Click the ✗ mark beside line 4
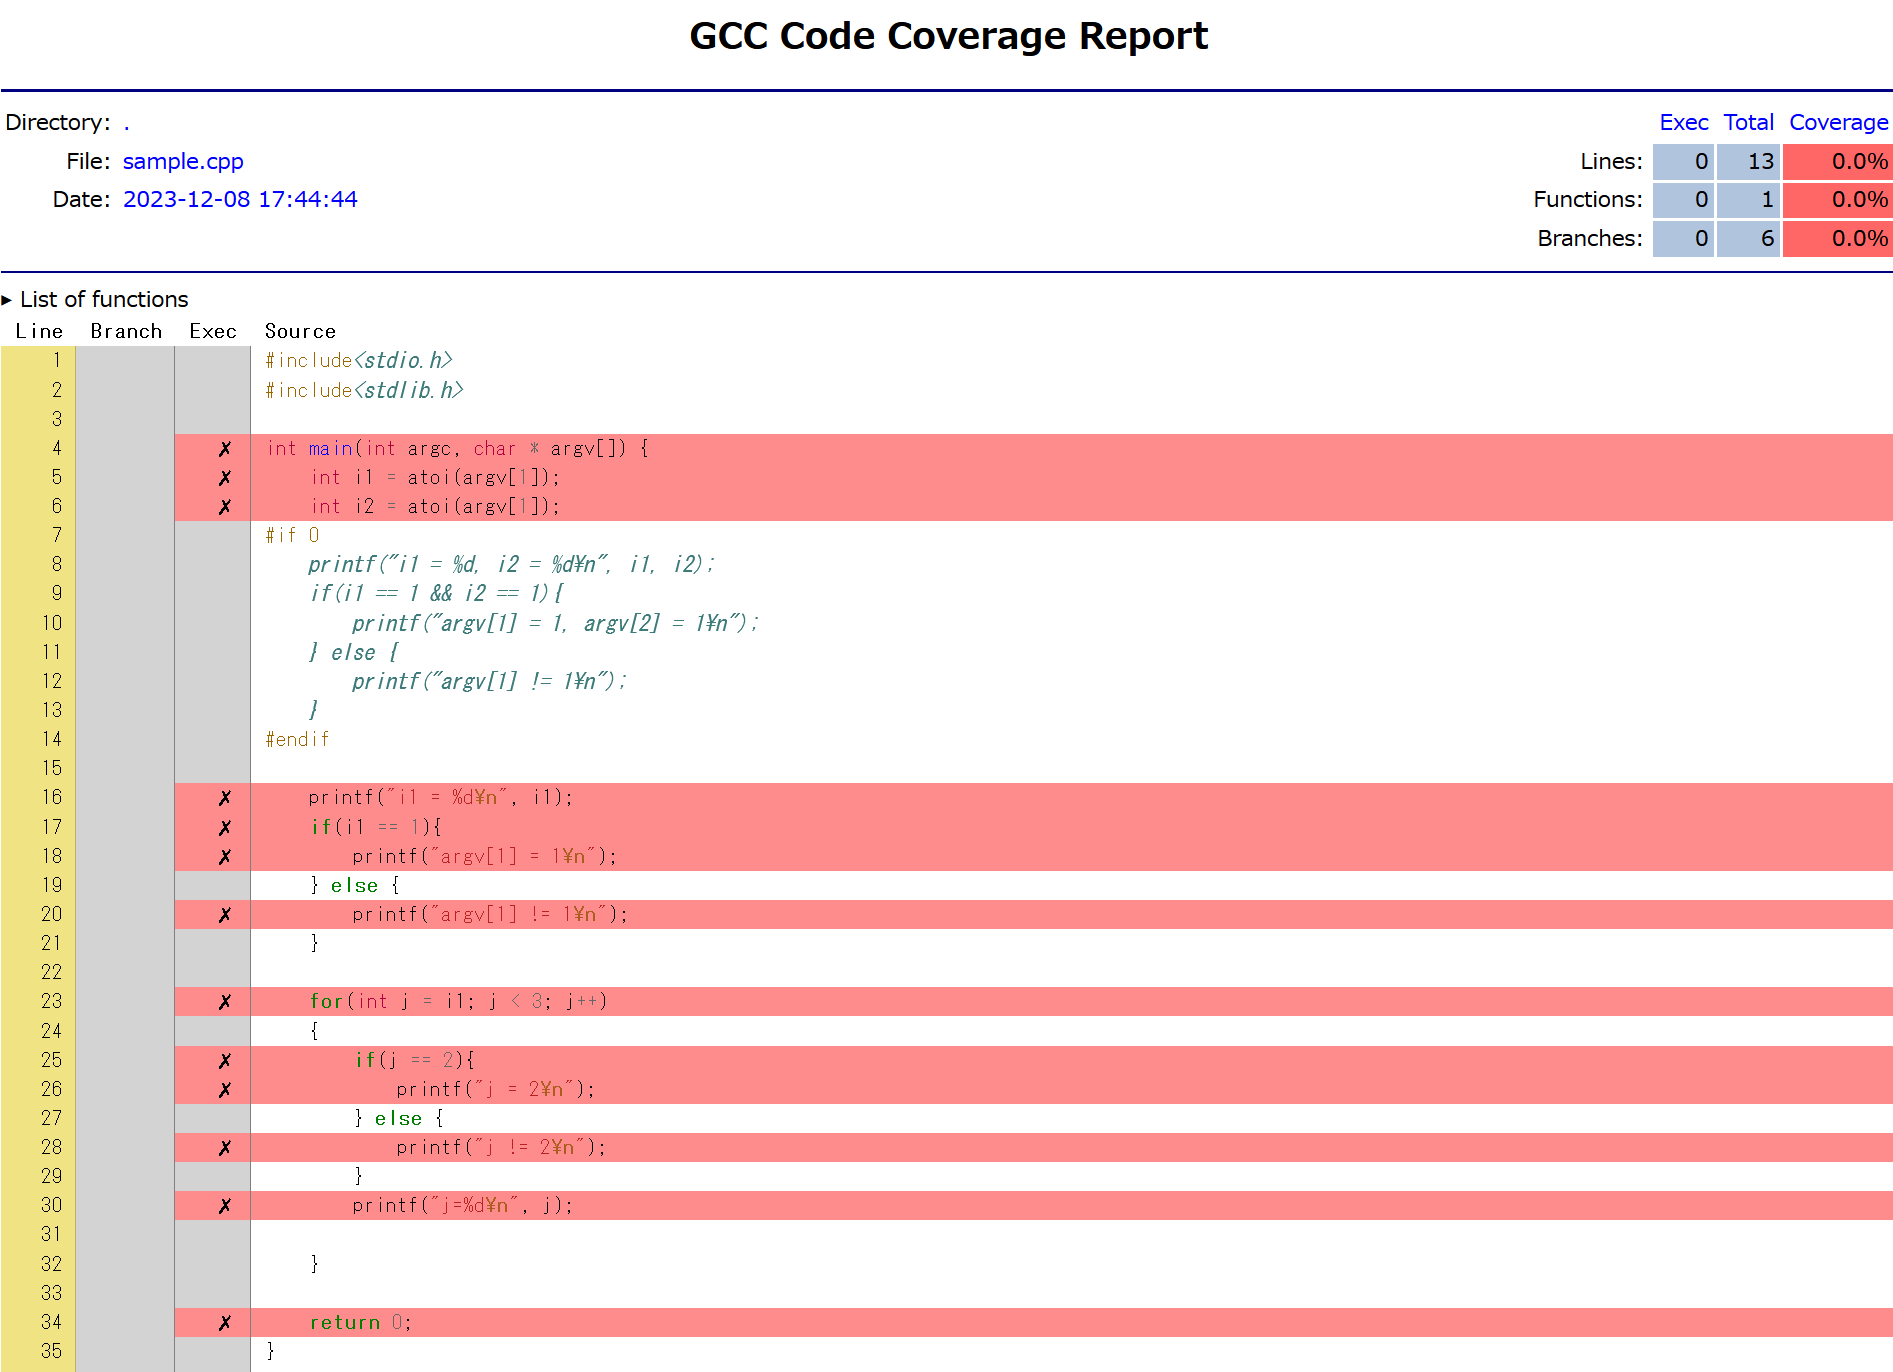The image size is (1893, 1372). point(225,448)
